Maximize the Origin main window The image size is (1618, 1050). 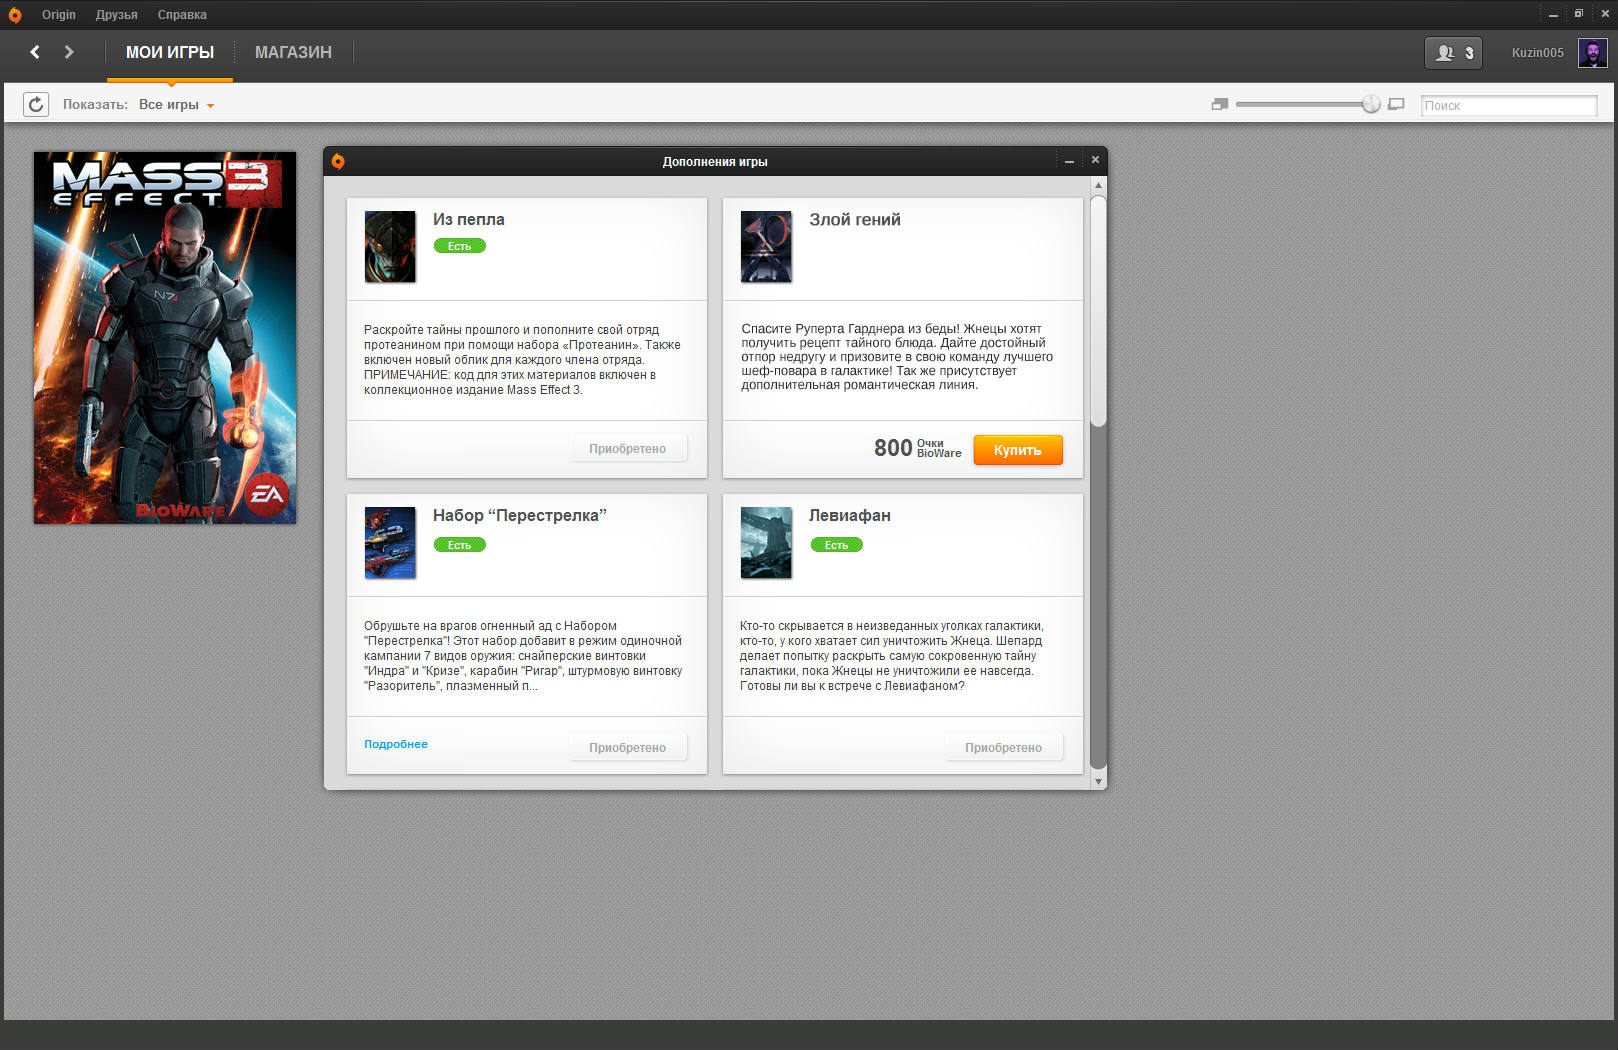point(1579,14)
